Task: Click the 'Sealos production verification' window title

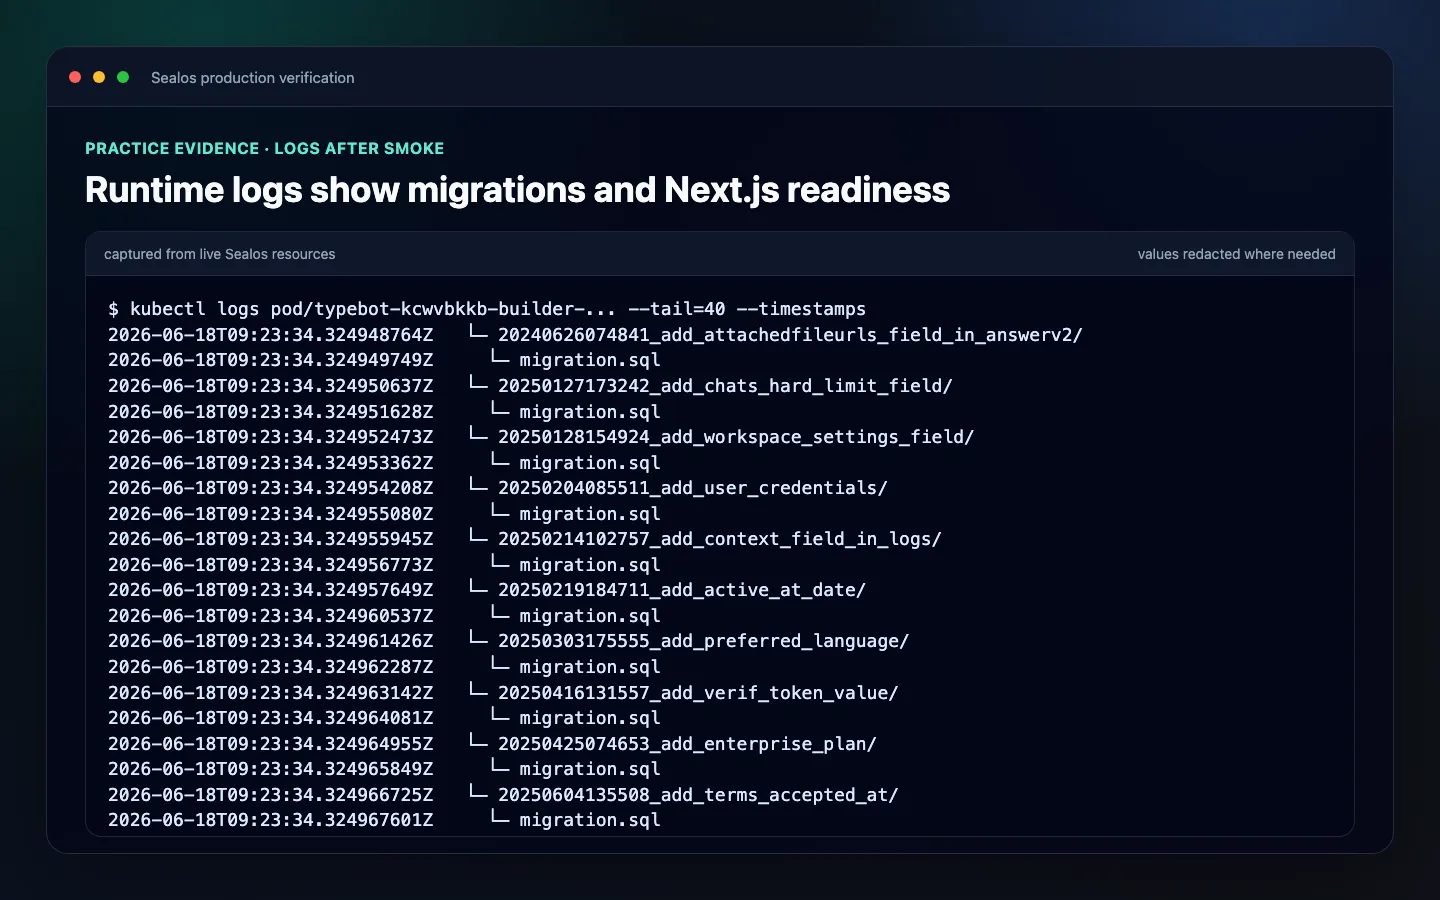Action: [x=253, y=78]
